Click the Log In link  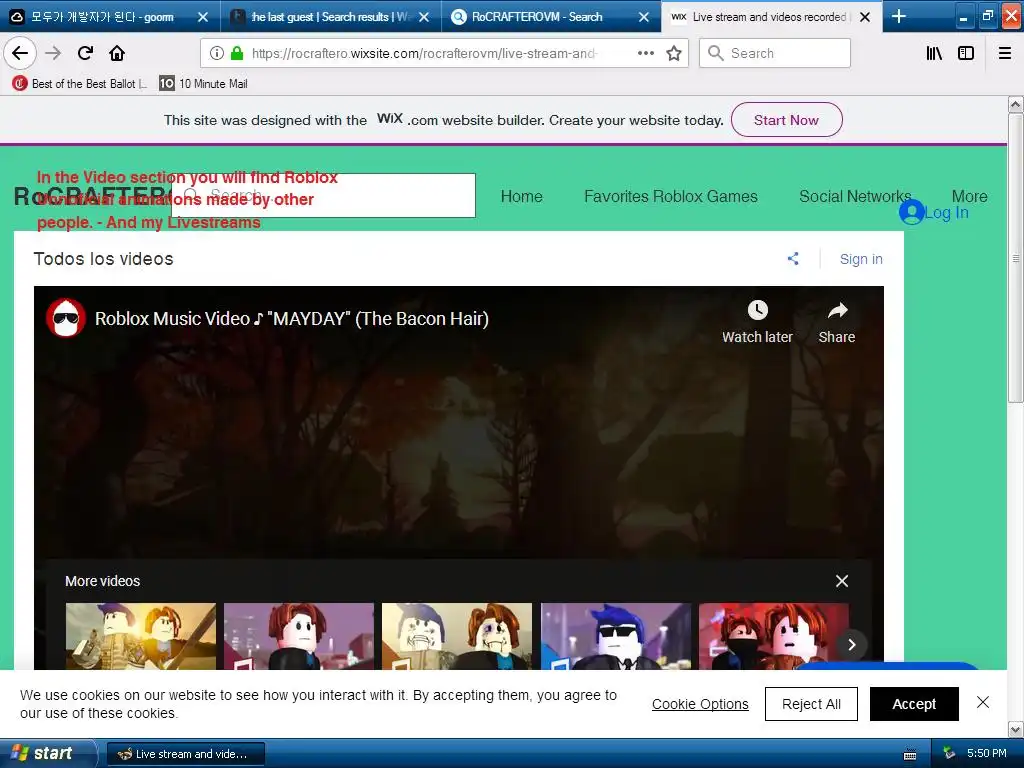coord(947,212)
